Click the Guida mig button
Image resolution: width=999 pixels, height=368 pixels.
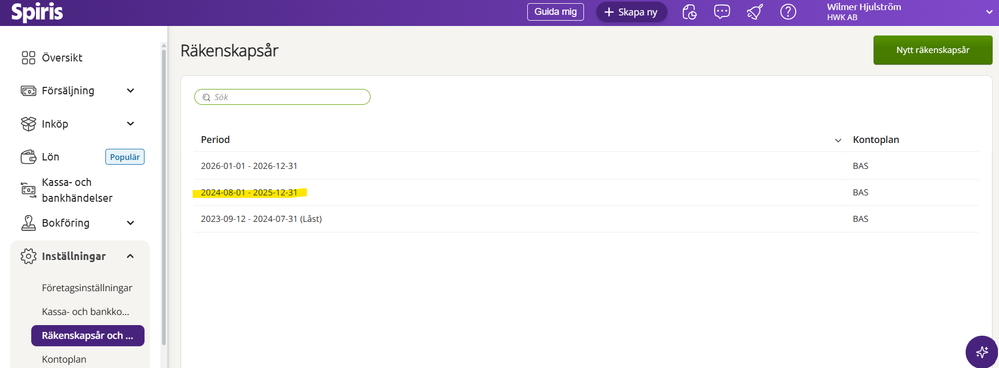coord(556,12)
